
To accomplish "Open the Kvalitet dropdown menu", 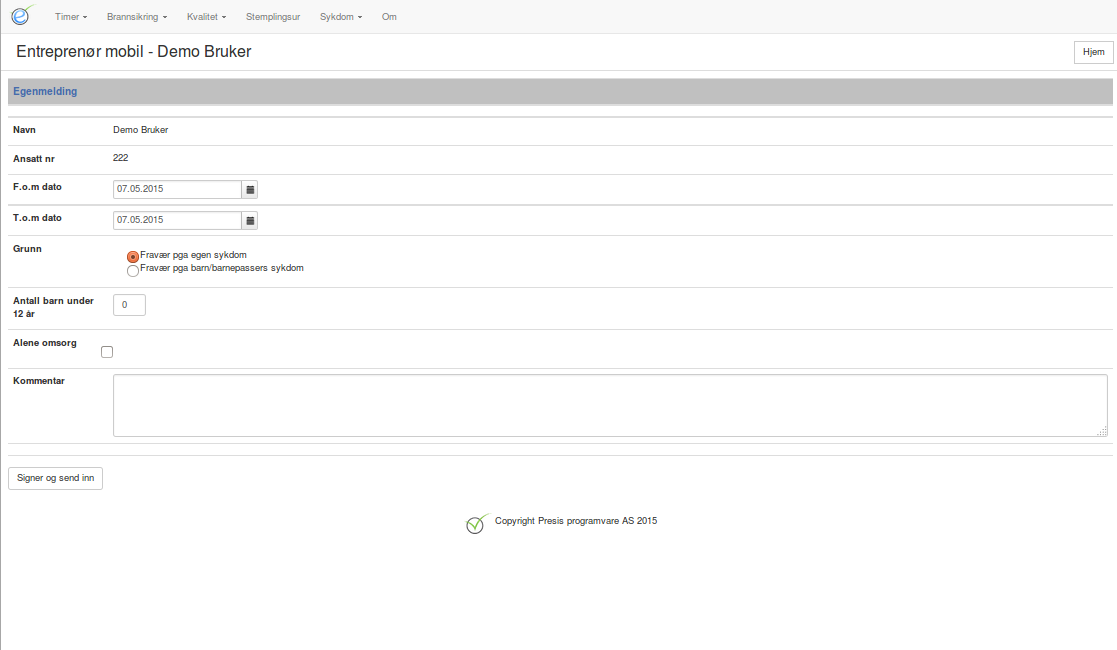I will pyautogui.click(x=206, y=16).
